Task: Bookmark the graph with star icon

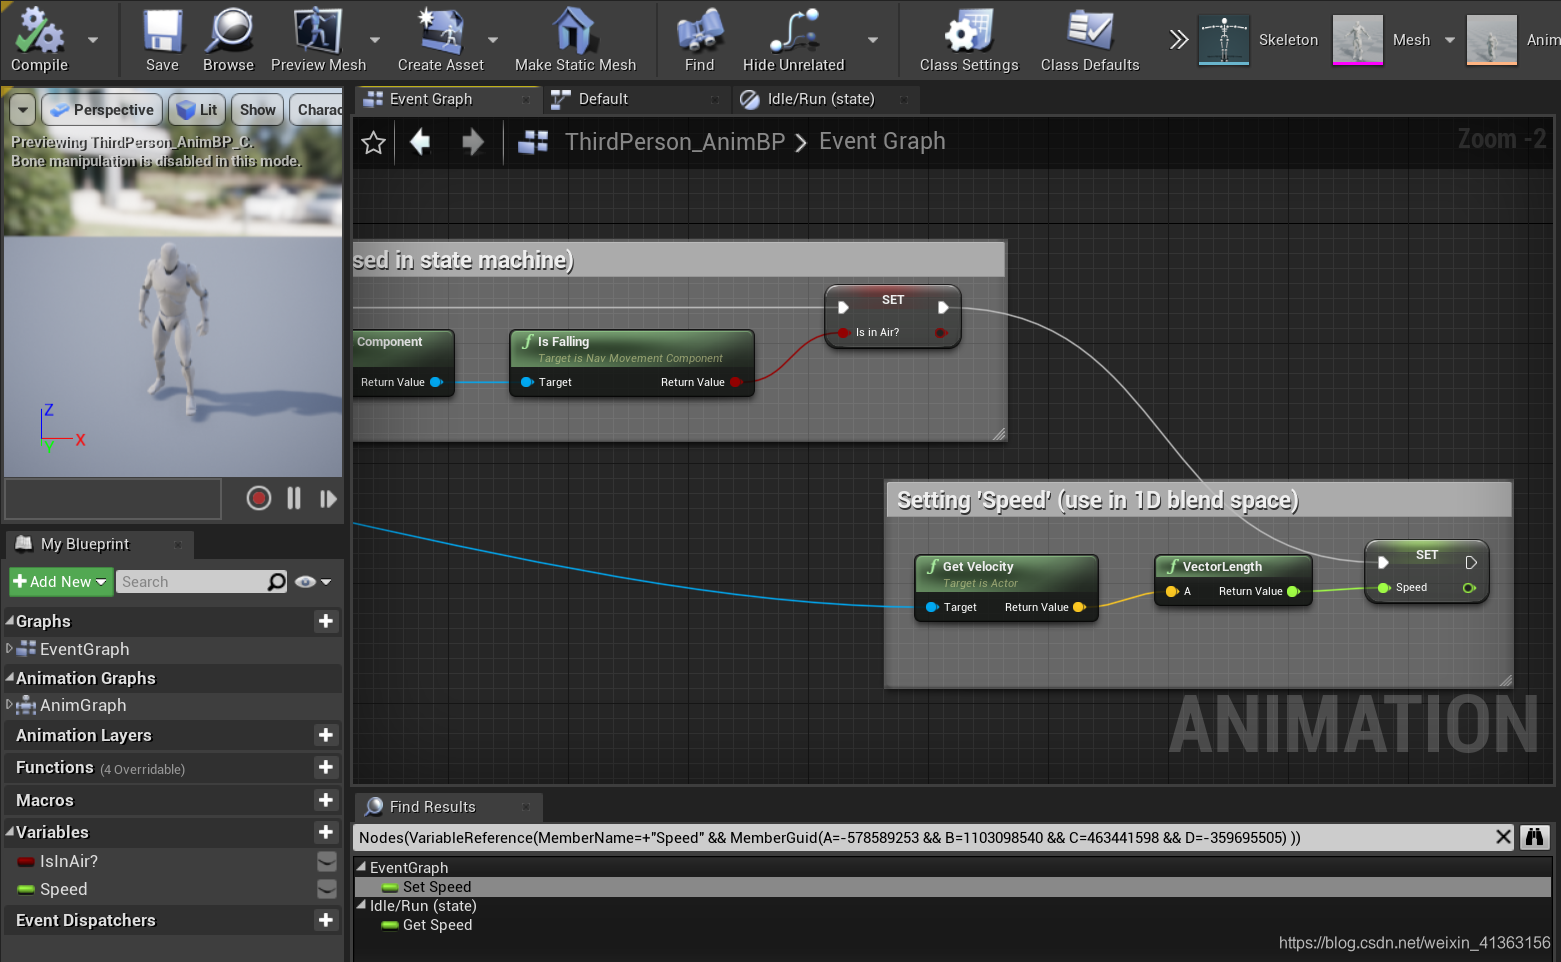Action: point(374,143)
